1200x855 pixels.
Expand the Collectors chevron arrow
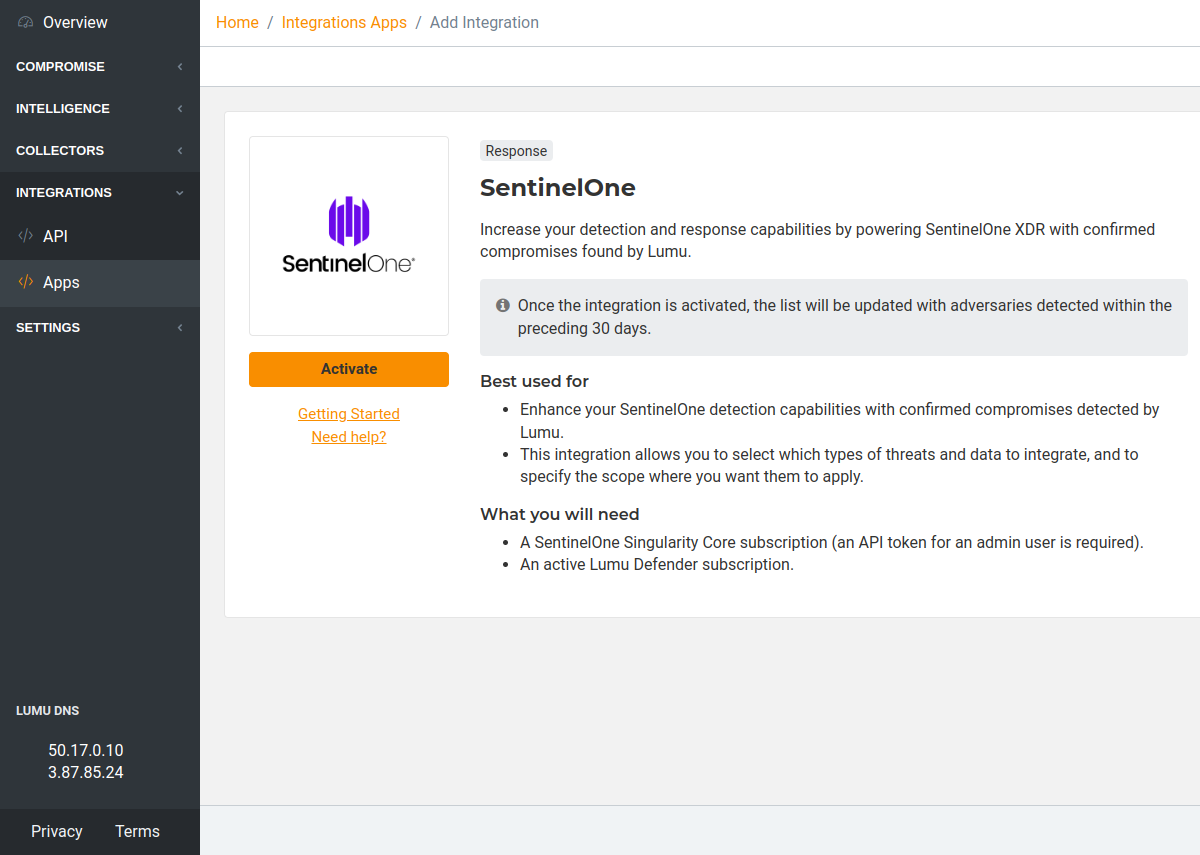(180, 151)
